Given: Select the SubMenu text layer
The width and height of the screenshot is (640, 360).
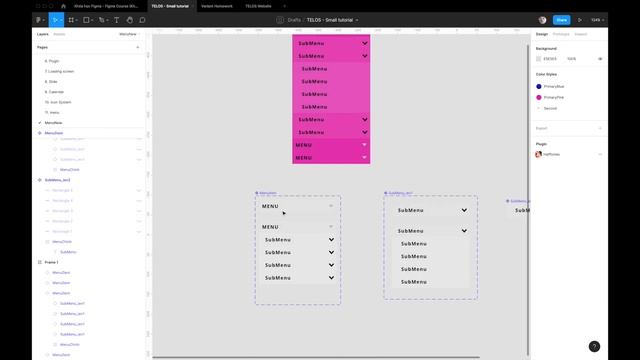Looking at the screenshot, I should click(x=68, y=252).
